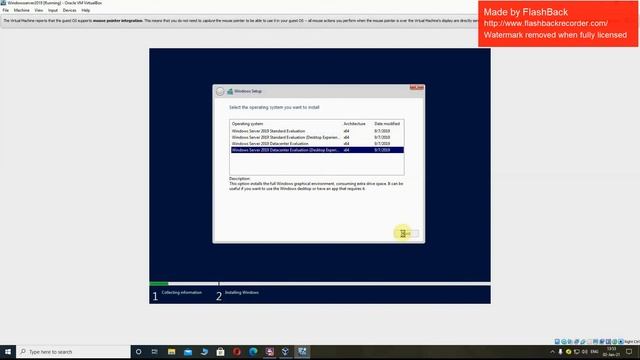Open the Windows Start menu
The image size is (640, 360).
point(8,352)
